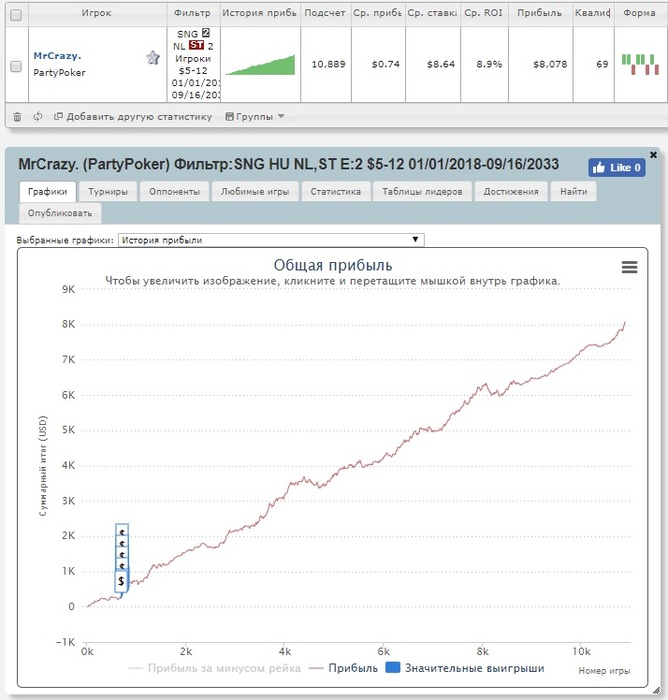This screenshot has width=668, height=700.
Task: Click the PartyPoker network label
Action: point(59,73)
